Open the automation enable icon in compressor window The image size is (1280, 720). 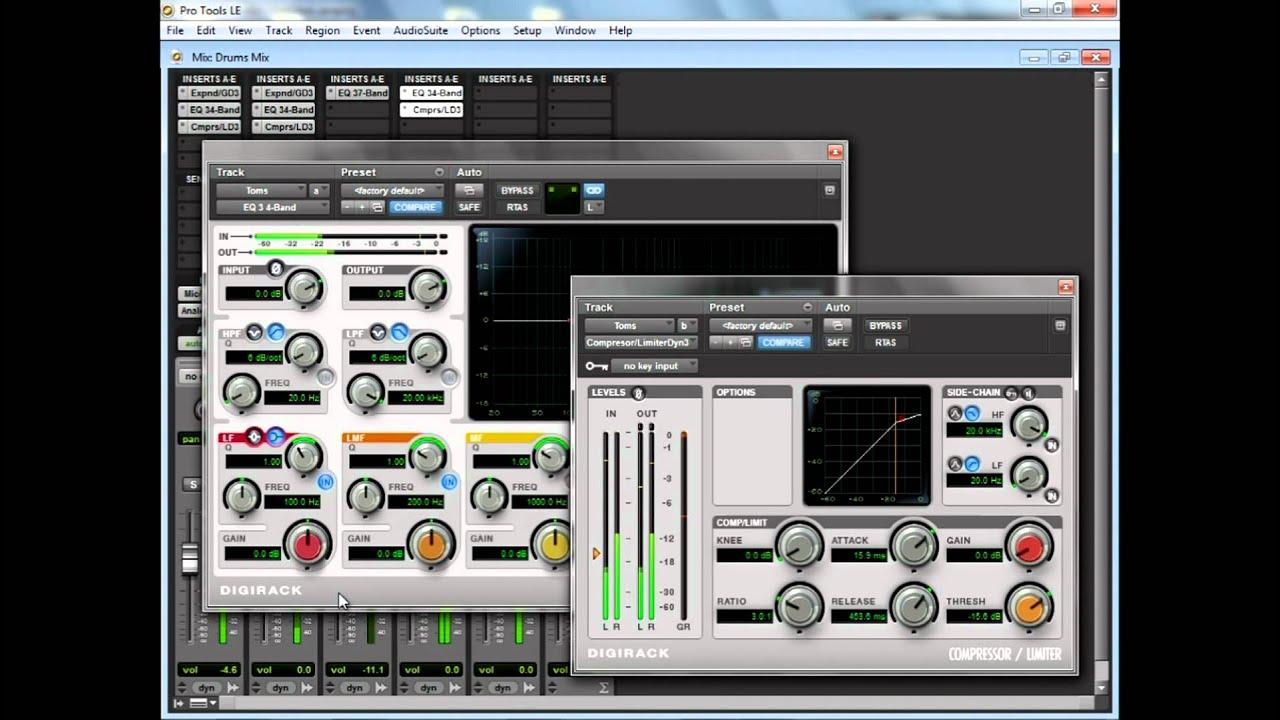[837, 325]
